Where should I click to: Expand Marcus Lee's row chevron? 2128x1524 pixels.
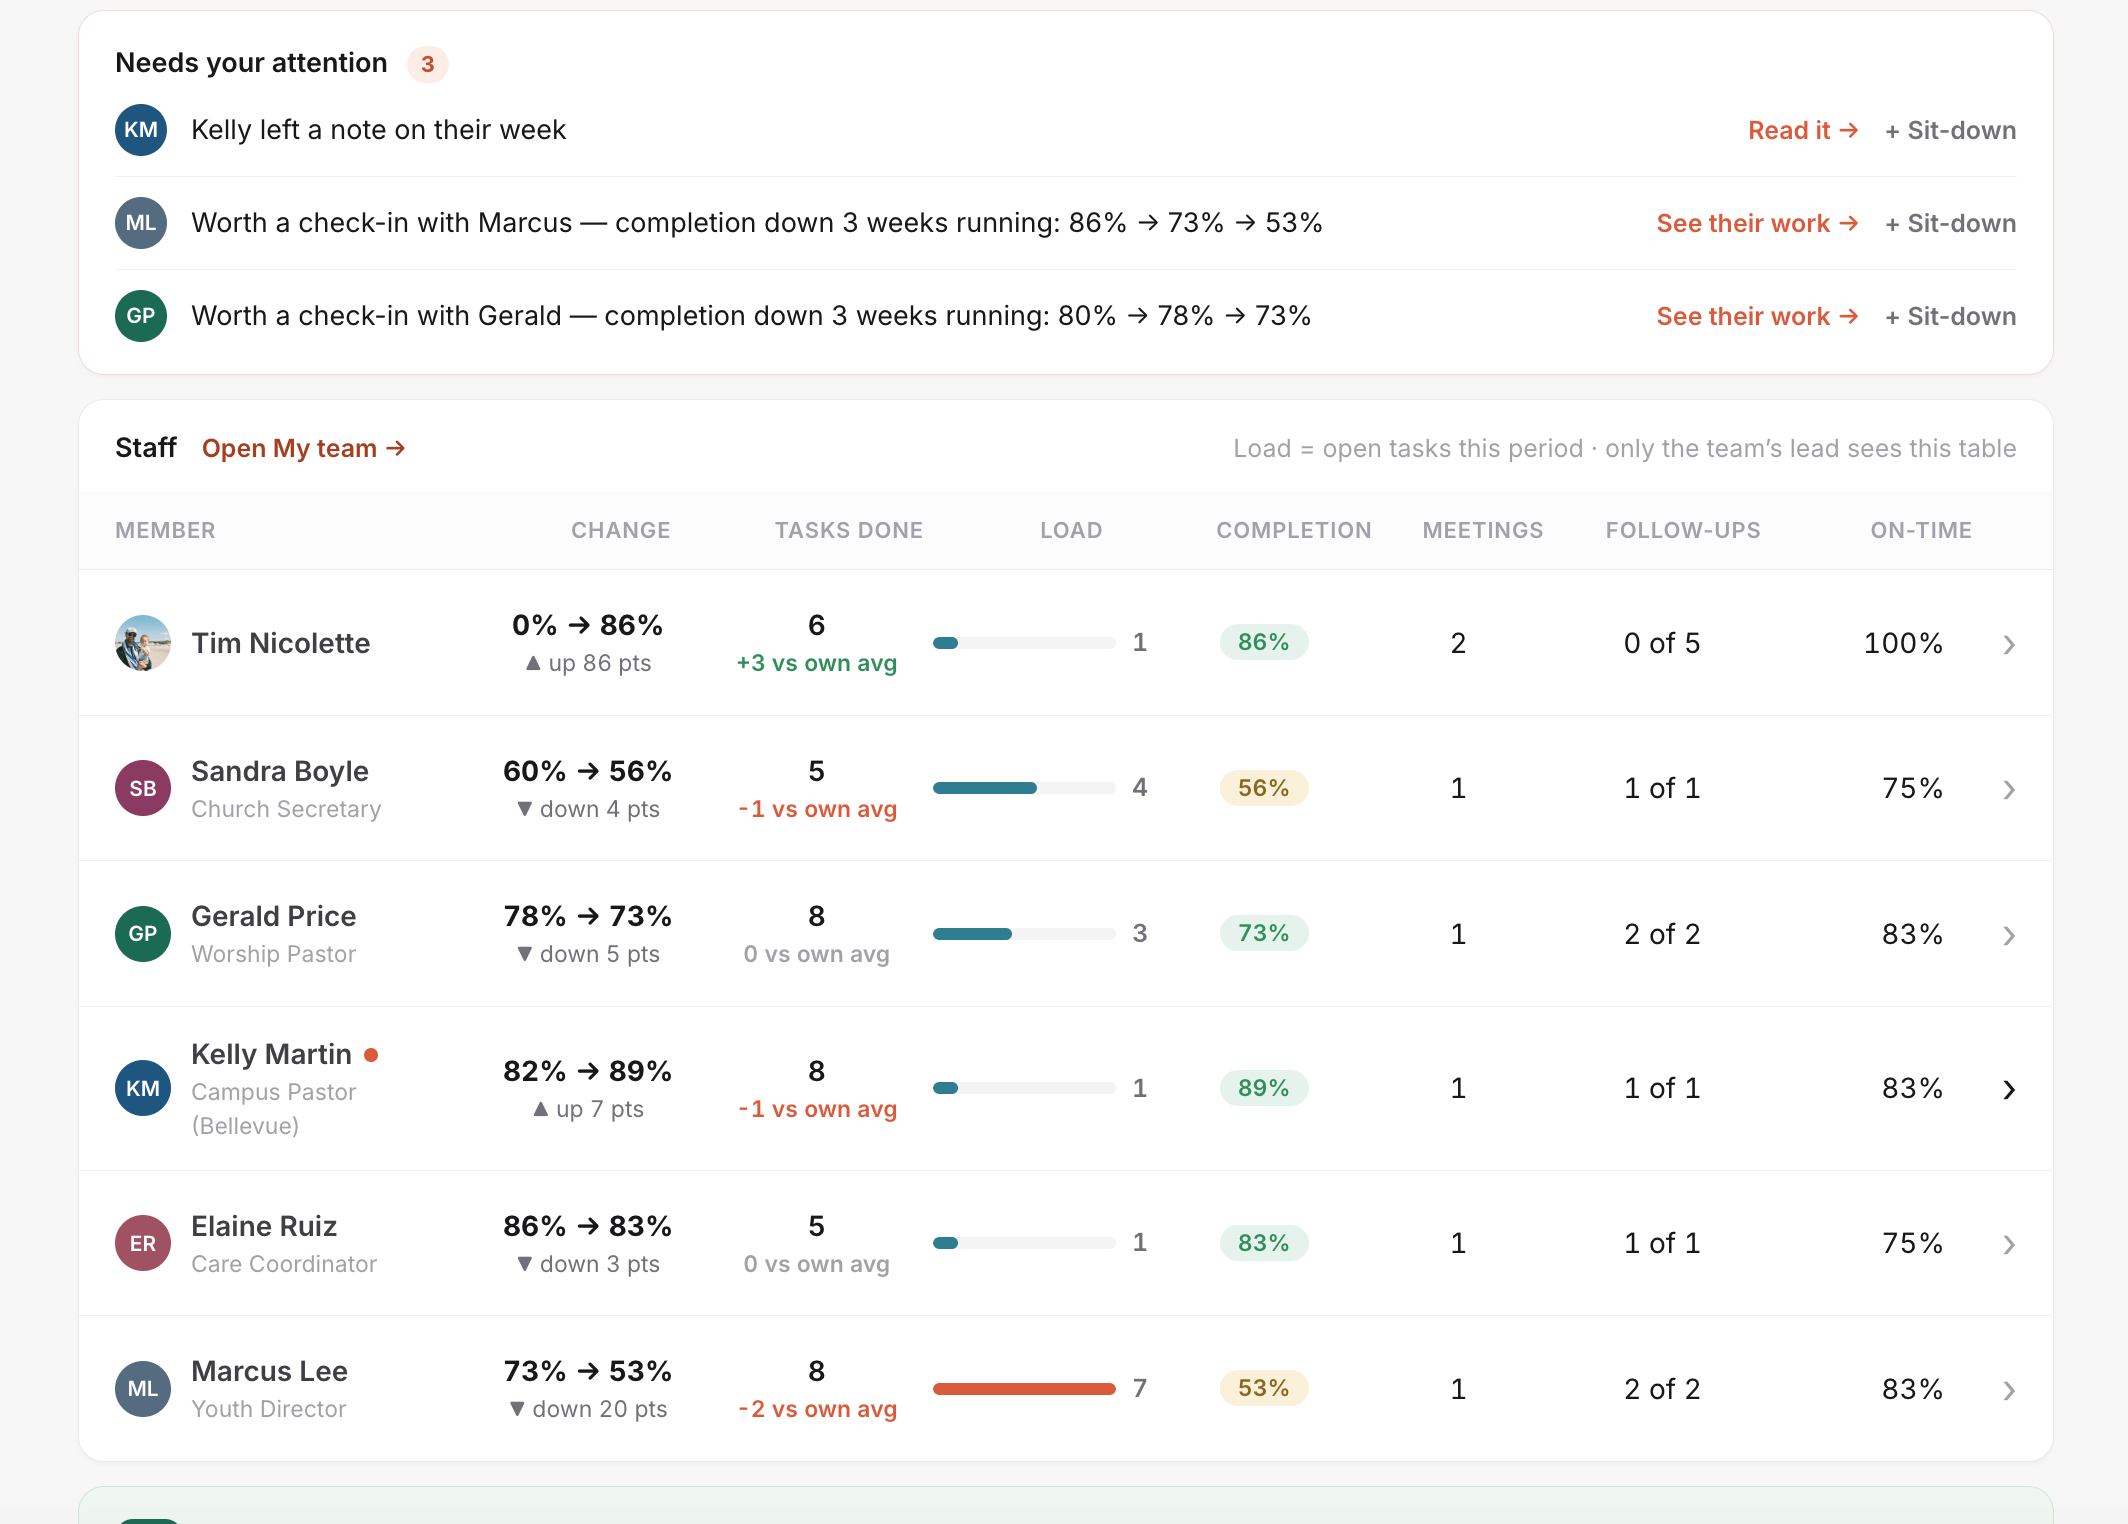(2009, 1391)
